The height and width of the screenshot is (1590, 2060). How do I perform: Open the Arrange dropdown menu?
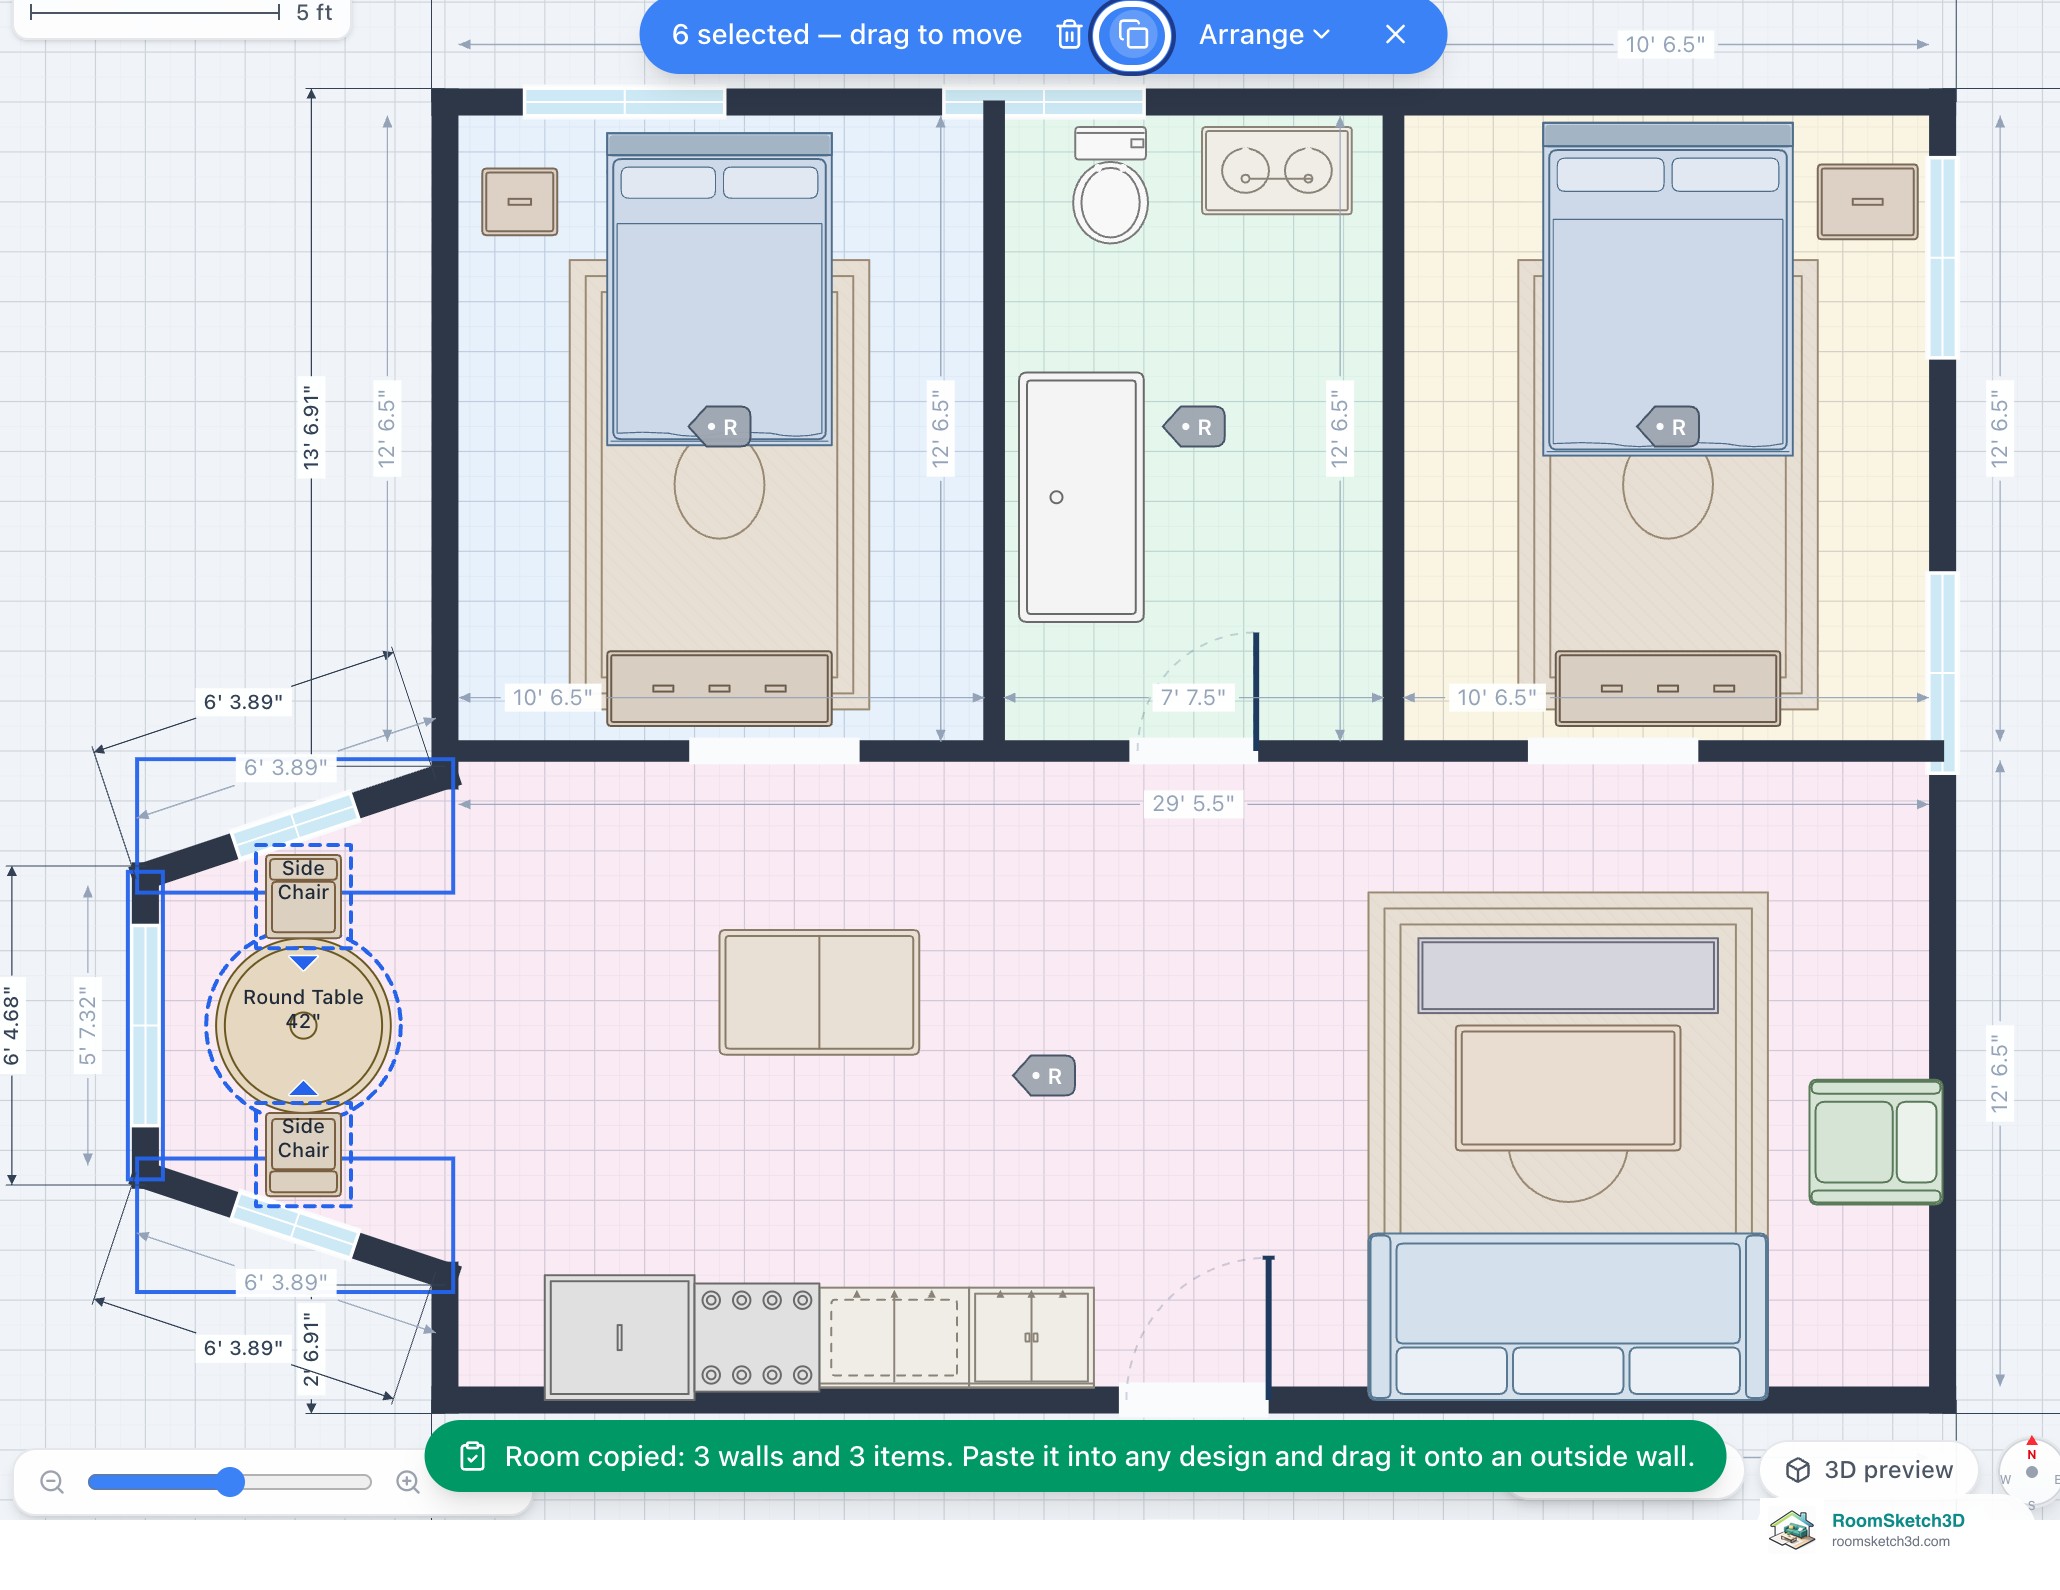pos(1264,35)
